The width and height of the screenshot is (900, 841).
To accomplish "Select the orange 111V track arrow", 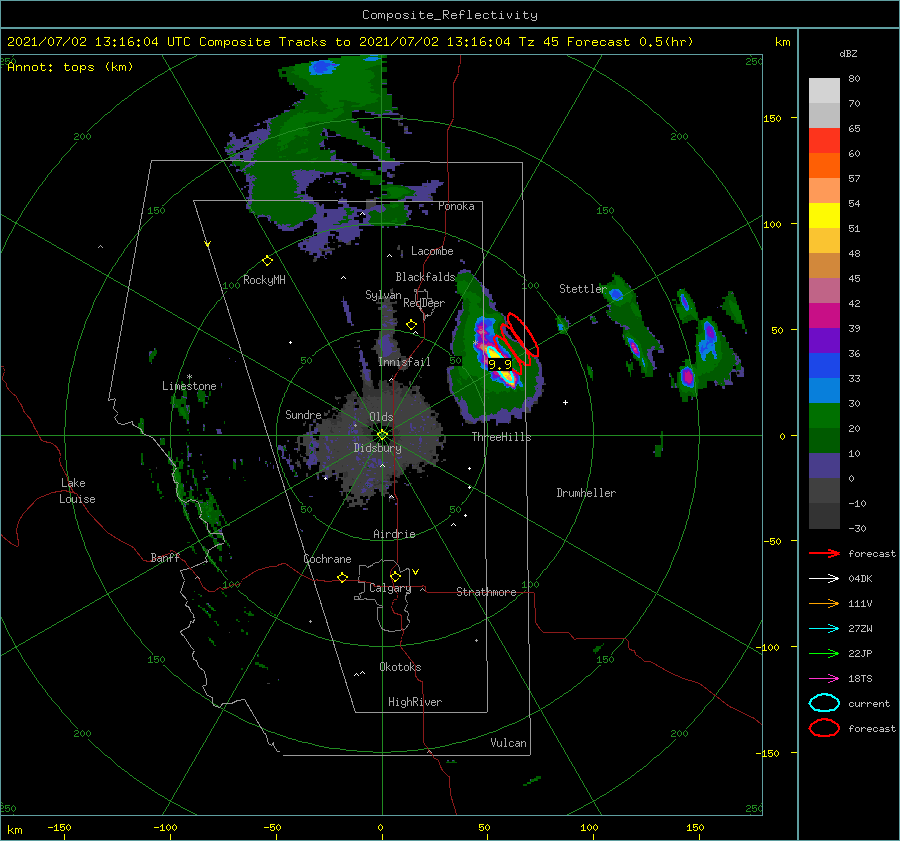I will point(824,603).
